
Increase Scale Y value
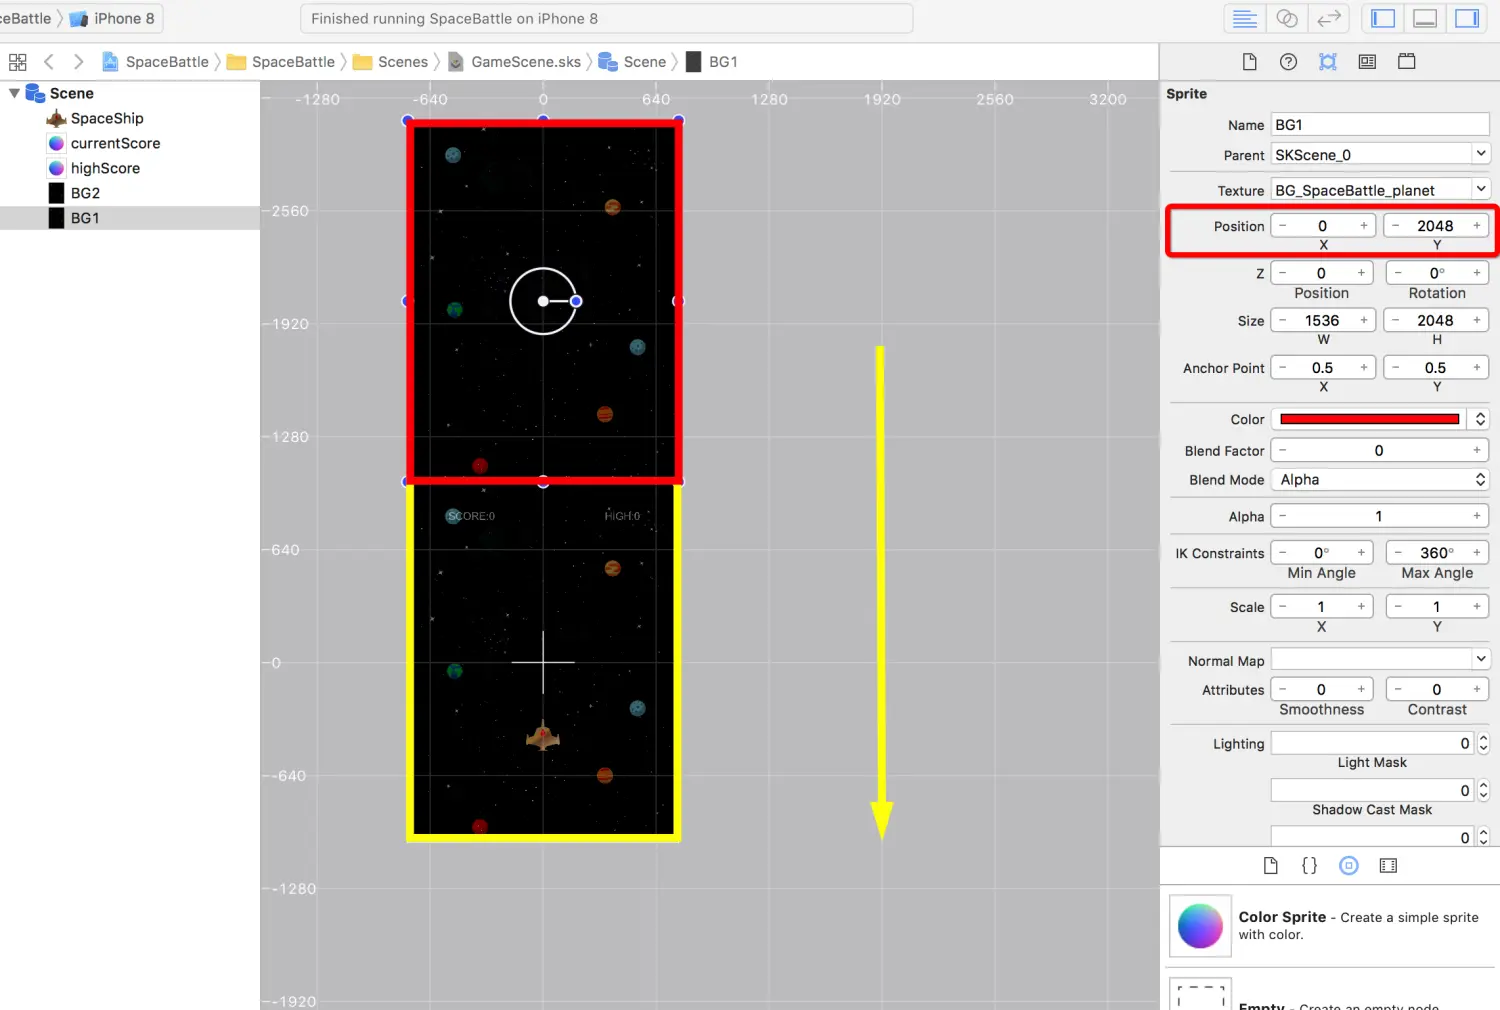pyautogui.click(x=1477, y=607)
